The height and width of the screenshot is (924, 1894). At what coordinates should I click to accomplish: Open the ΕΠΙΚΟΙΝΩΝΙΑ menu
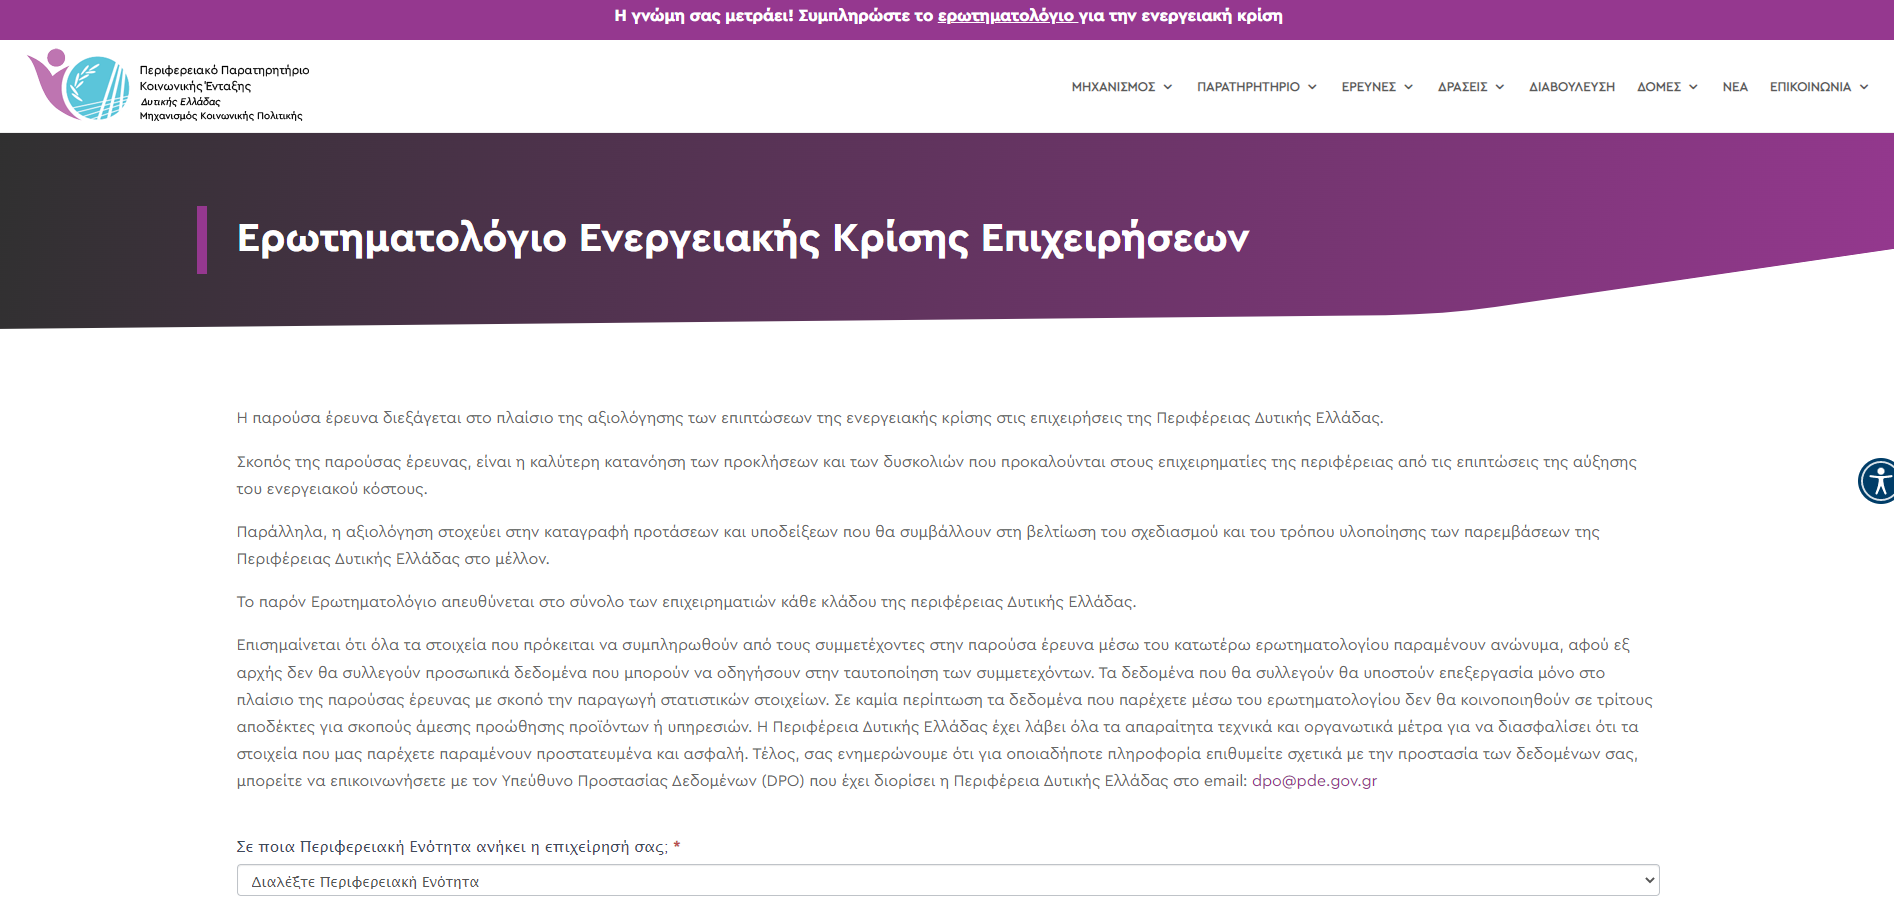point(1810,87)
